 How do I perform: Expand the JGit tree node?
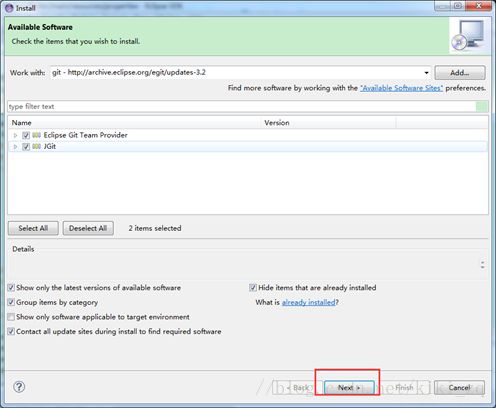click(15, 147)
